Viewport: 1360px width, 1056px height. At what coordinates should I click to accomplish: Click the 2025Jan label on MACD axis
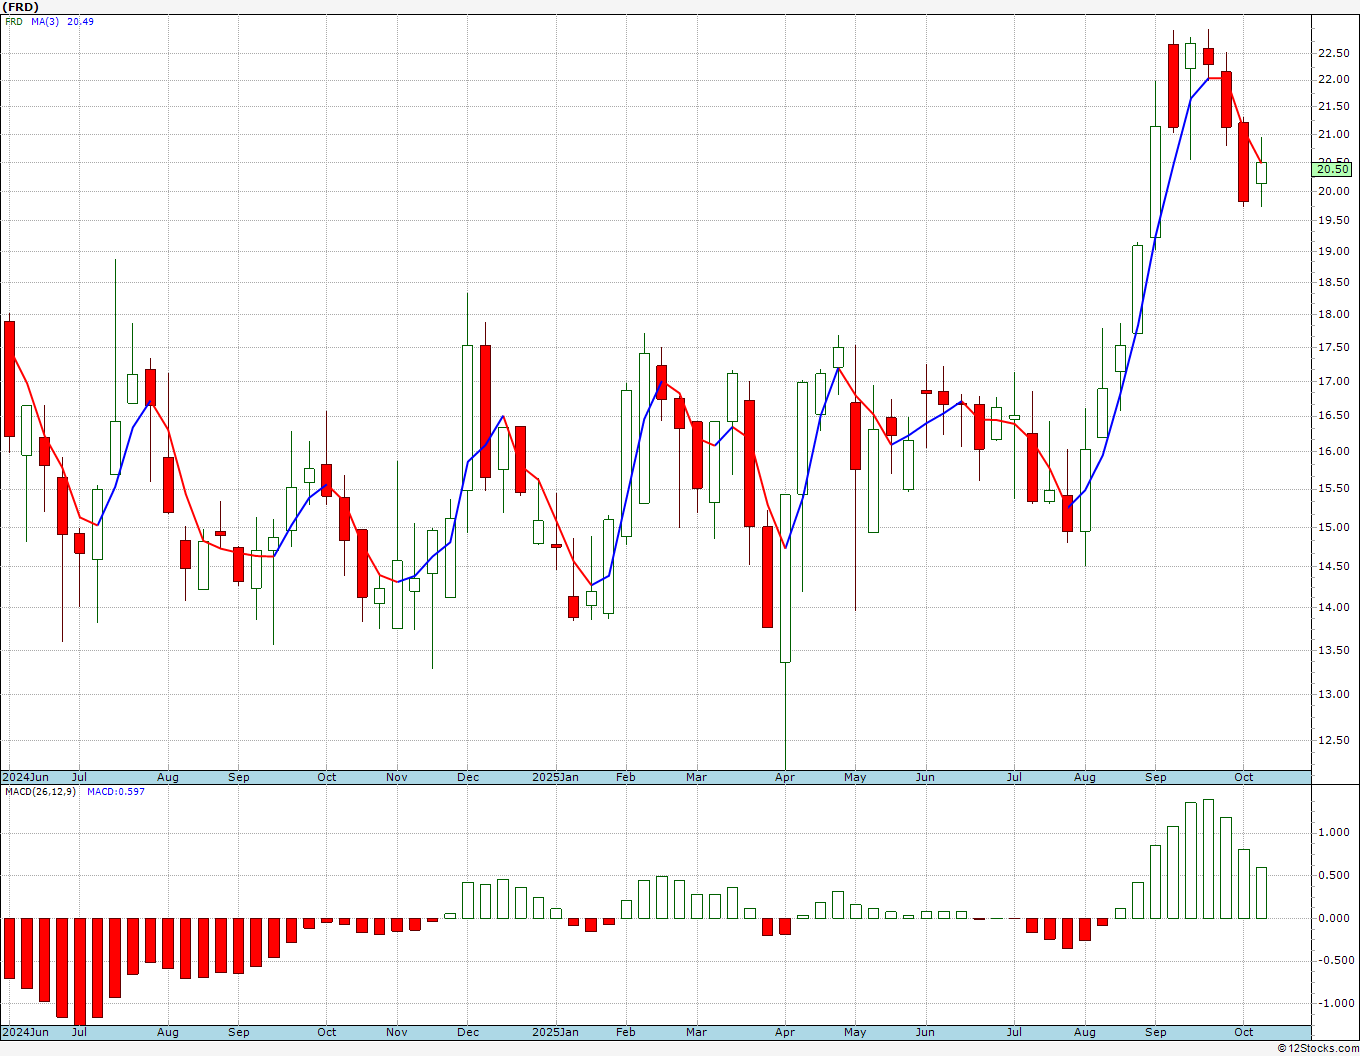click(x=555, y=1032)
